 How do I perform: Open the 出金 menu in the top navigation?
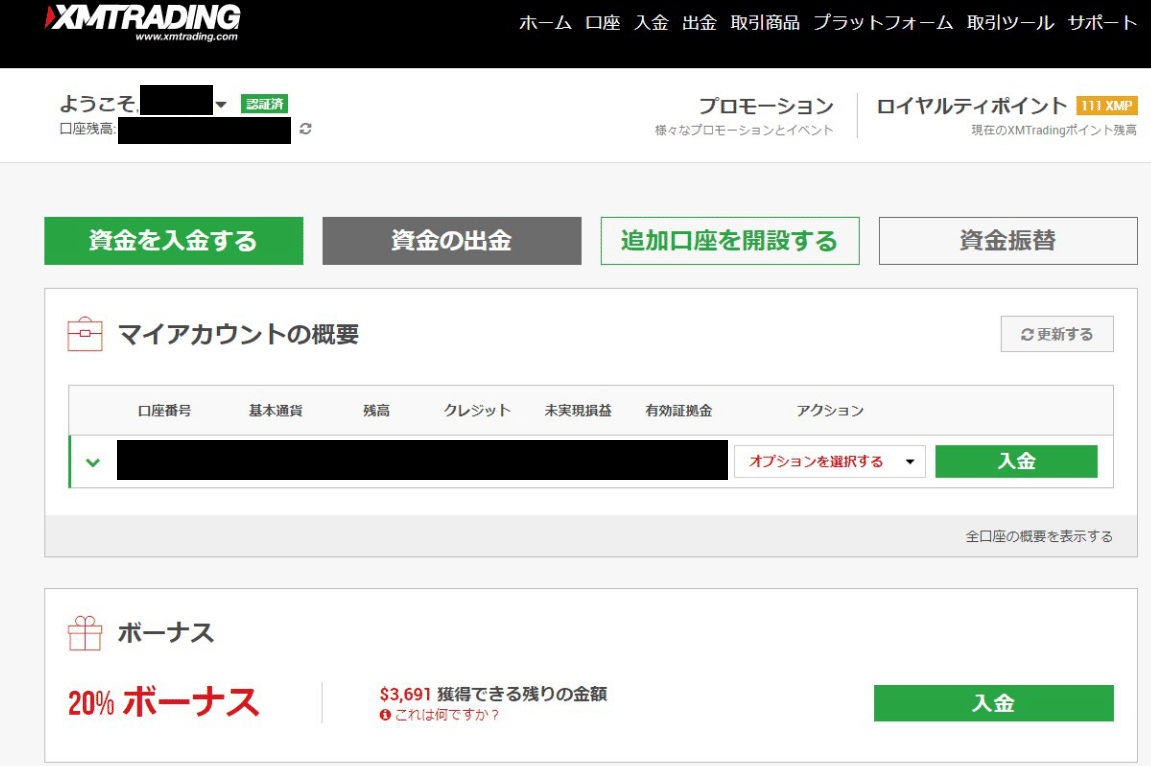(699, 23)
